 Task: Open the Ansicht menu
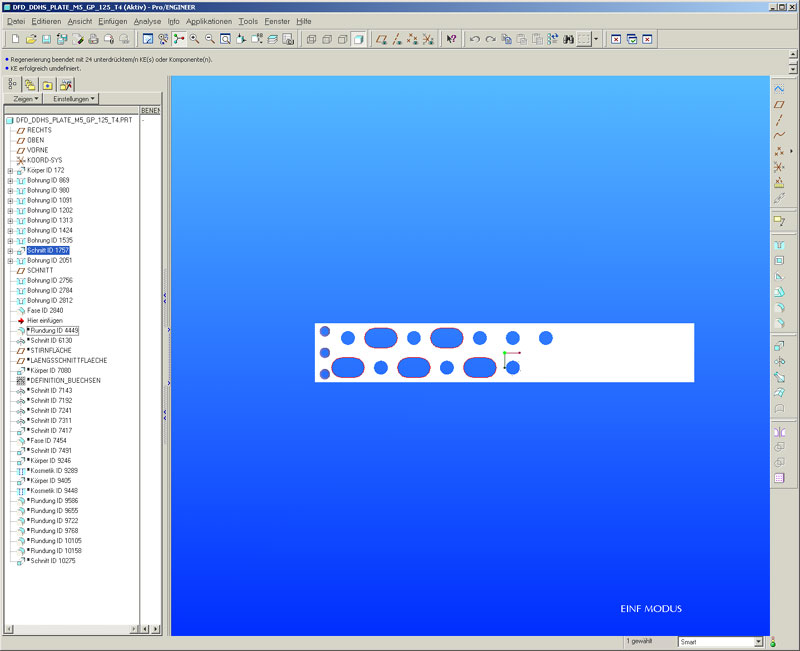(80, 21)
